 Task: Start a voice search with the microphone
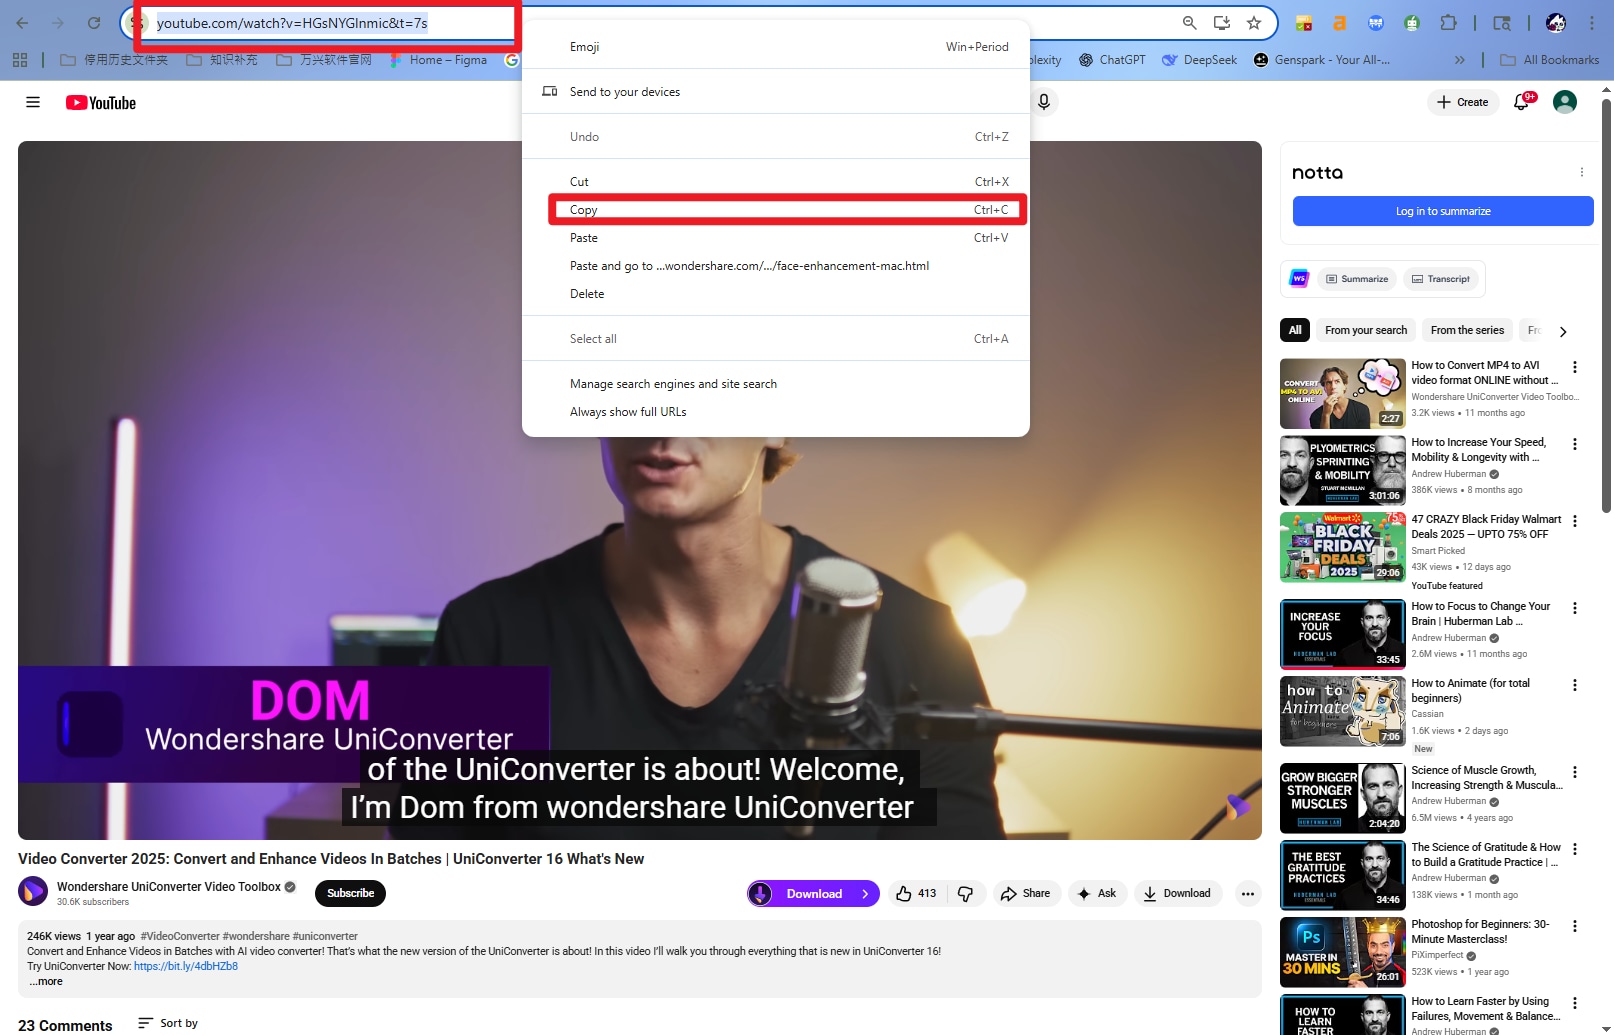click(1044, 102)
